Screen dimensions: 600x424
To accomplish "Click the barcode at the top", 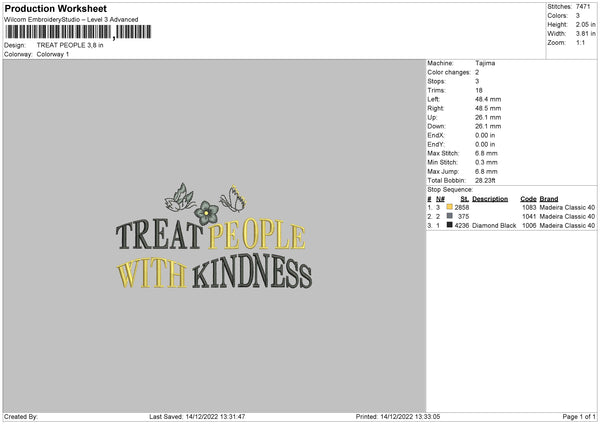I will tap(78, 32).
